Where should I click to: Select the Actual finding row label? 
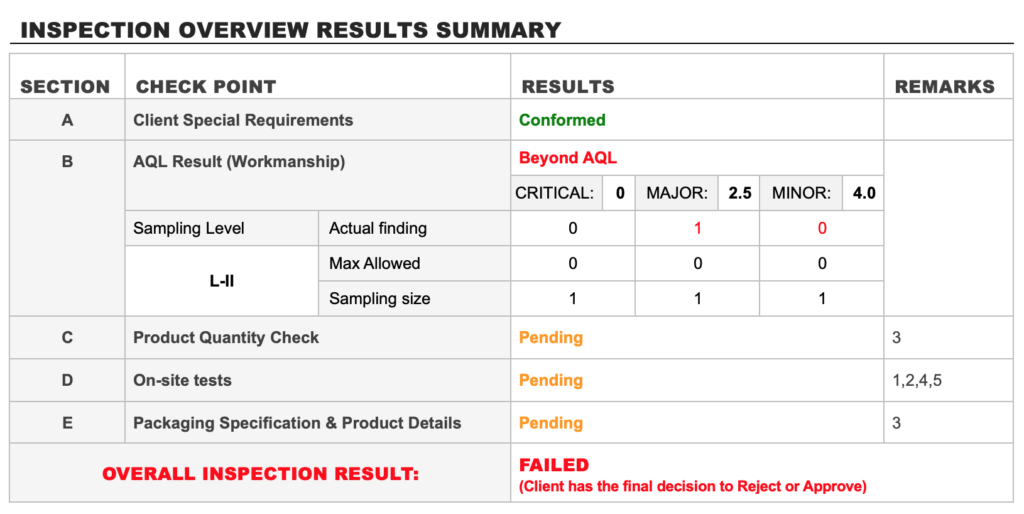pos(378,228)
